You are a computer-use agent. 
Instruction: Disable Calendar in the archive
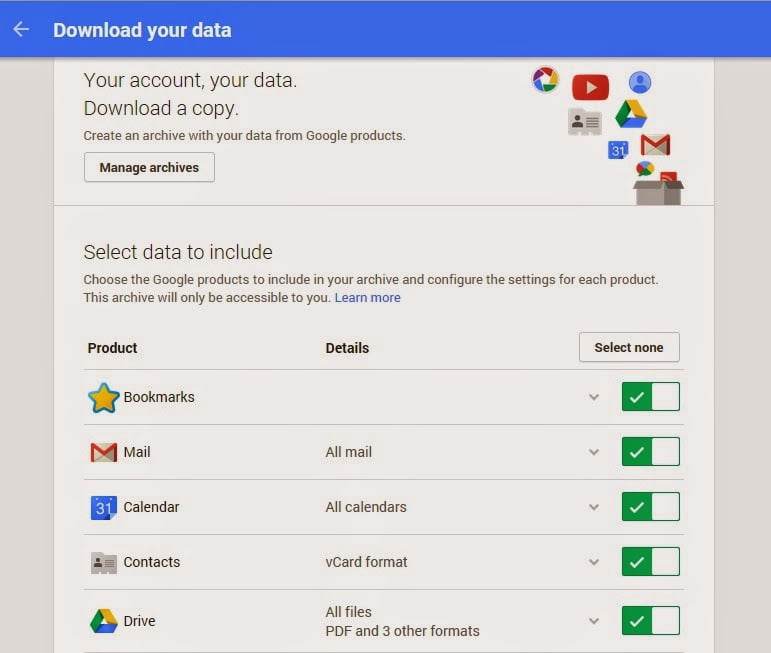[651, 506]
